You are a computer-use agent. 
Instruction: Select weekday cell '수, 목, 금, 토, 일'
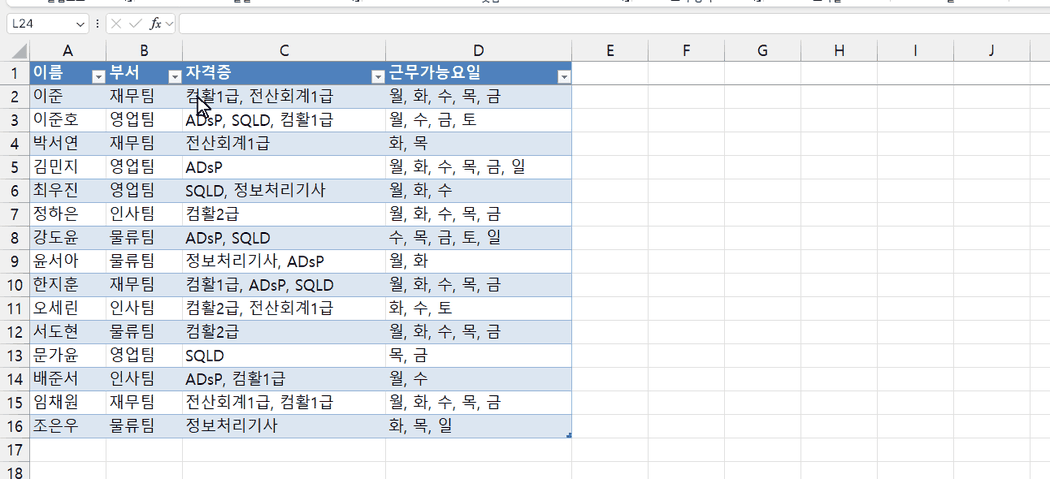[478, 237]
